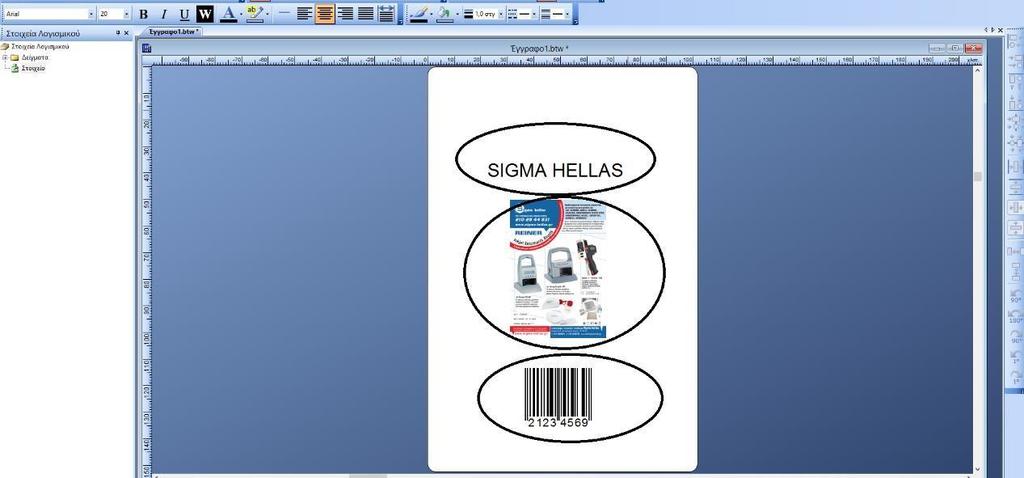The width and height of the screenshot is (1024, 478).
Task: Click the line color pen icon
Action: pyautogui.click(x=419, y=14)
